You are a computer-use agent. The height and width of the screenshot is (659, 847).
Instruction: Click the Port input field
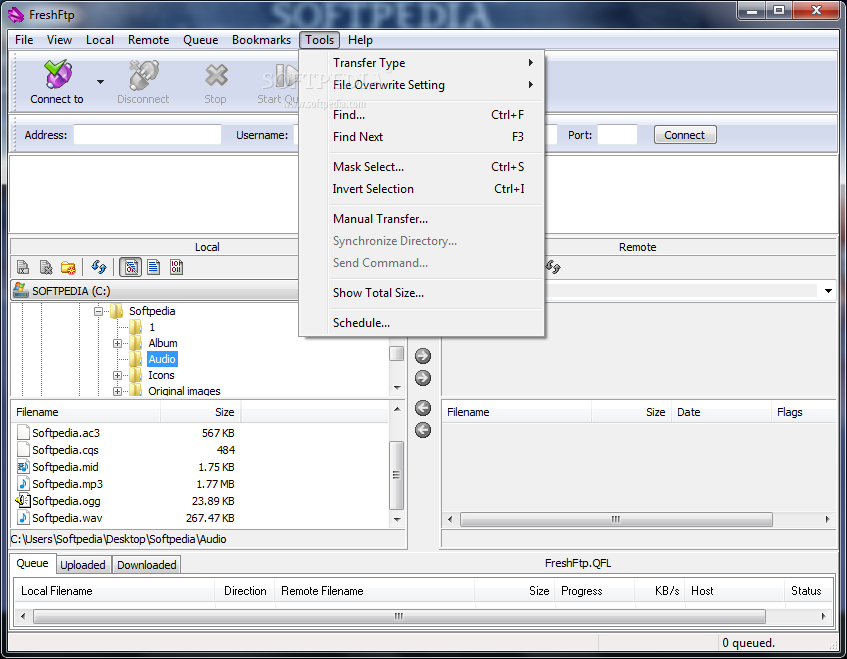click(617, 135)
